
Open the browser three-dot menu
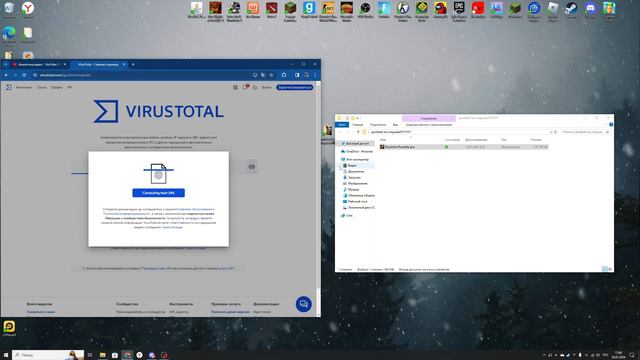click(315, 75)
